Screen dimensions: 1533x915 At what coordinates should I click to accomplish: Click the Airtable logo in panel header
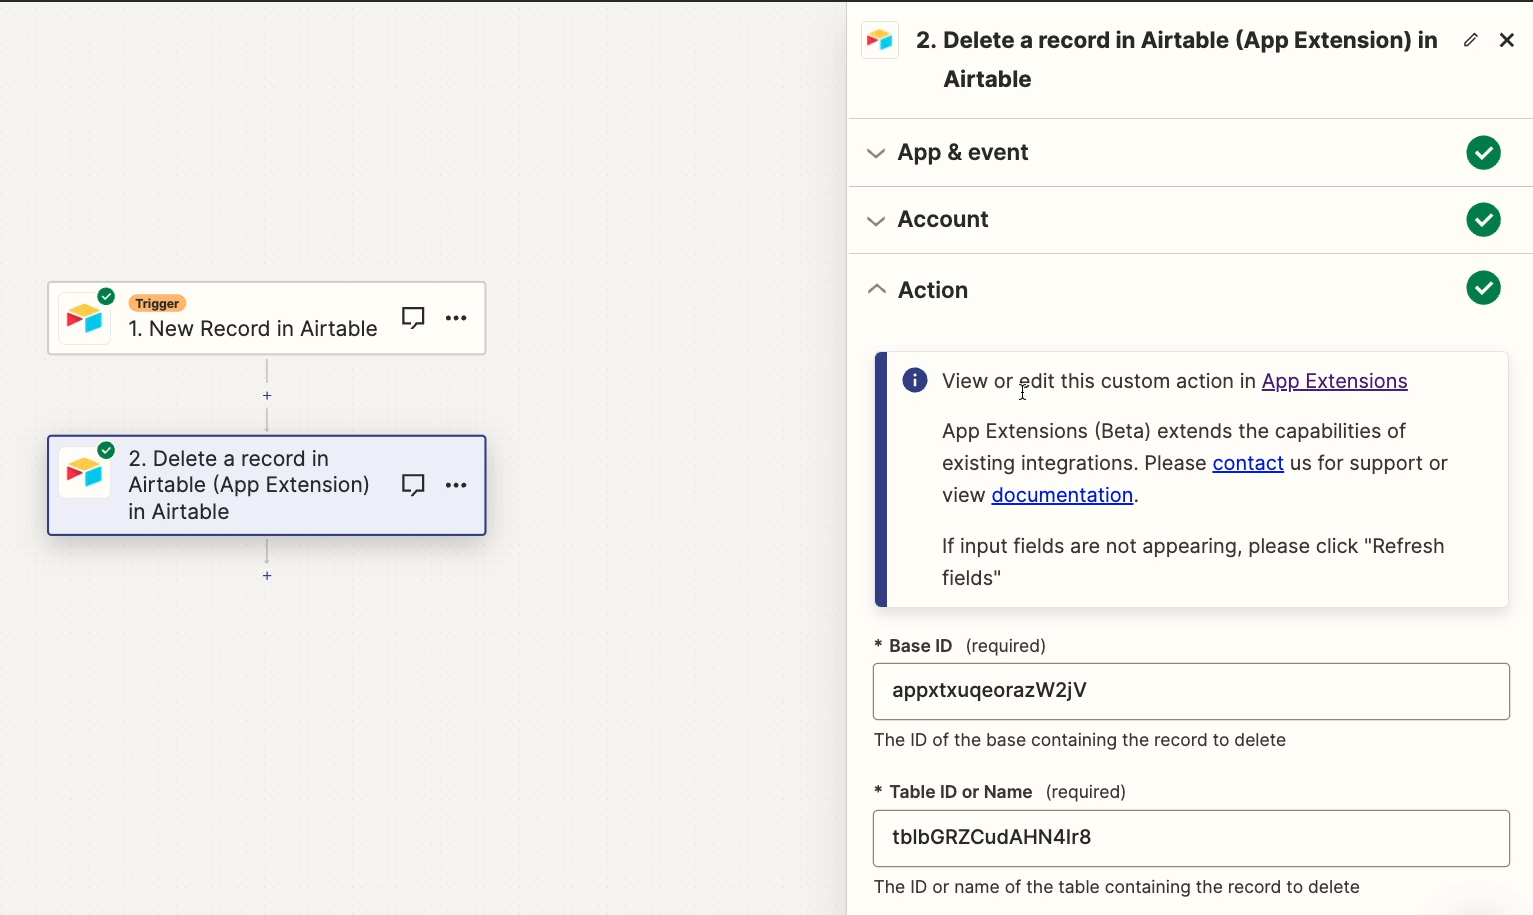point(880,40)
